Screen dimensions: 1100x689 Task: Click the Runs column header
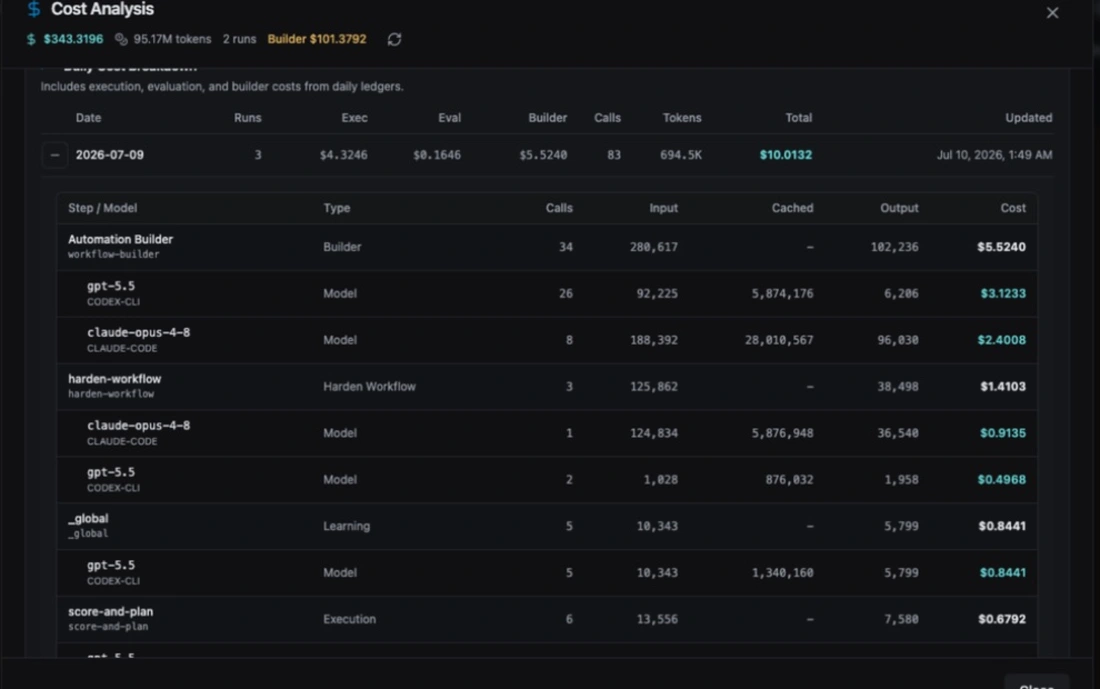click(x=248, y=118)
